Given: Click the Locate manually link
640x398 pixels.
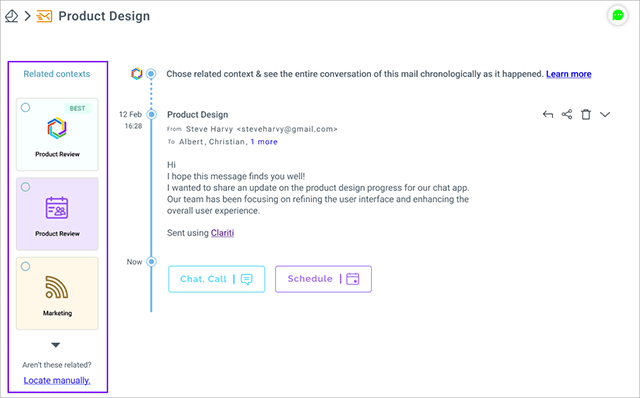Looking at the screenshot, I should click(x=57, y=380).
